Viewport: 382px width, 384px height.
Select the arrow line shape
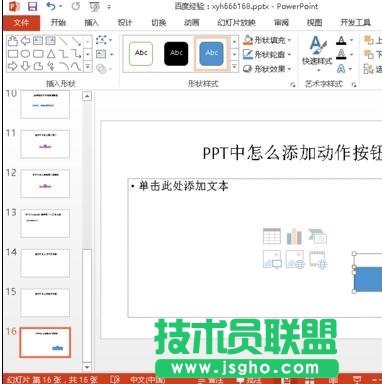click(76, 41)
